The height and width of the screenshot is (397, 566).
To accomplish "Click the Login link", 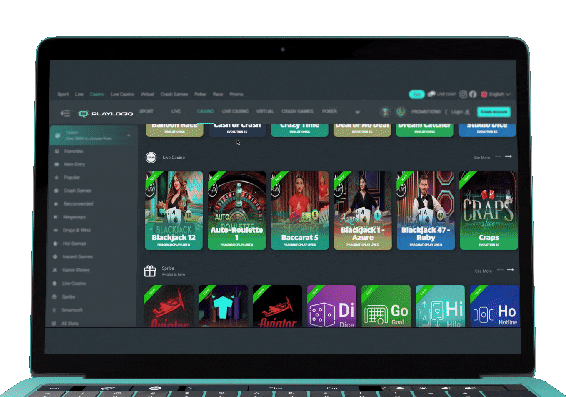I will pos(457,112).
